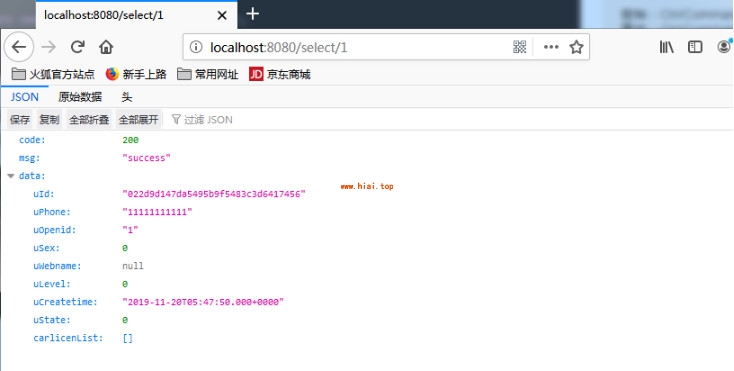Close the localhost:8080/select/1 tab
Image resolution: width=734 pixels, height=371 pixels.
click(222, 15)
